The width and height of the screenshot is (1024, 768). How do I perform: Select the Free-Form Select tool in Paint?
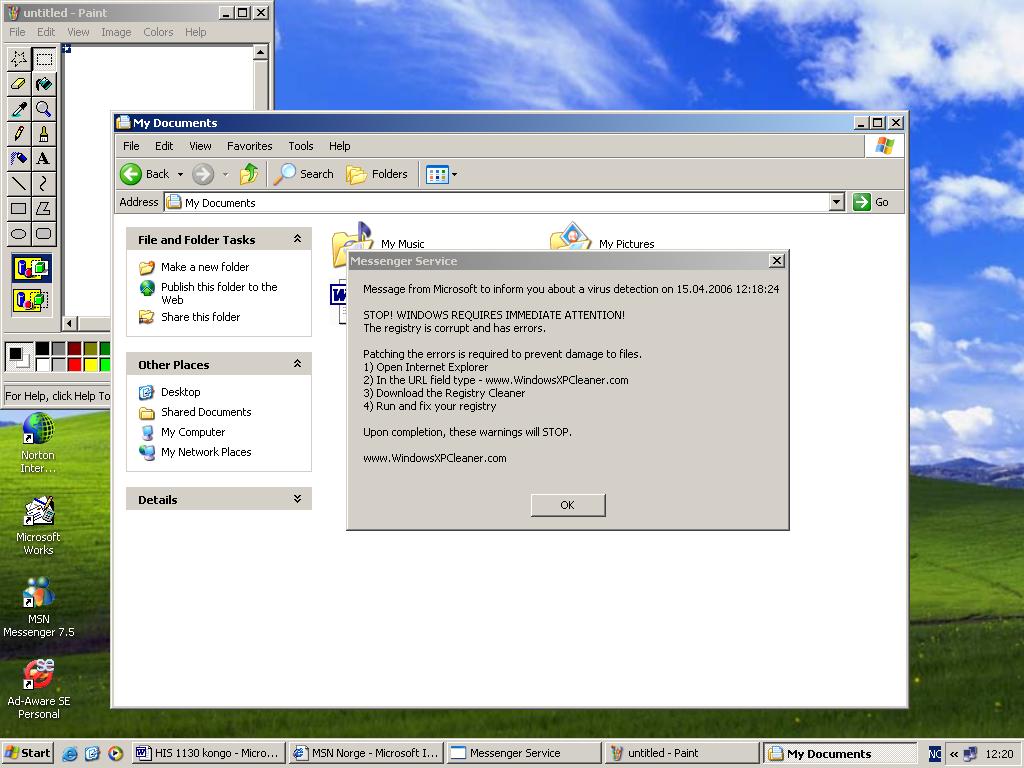click(x=18, y=59)
